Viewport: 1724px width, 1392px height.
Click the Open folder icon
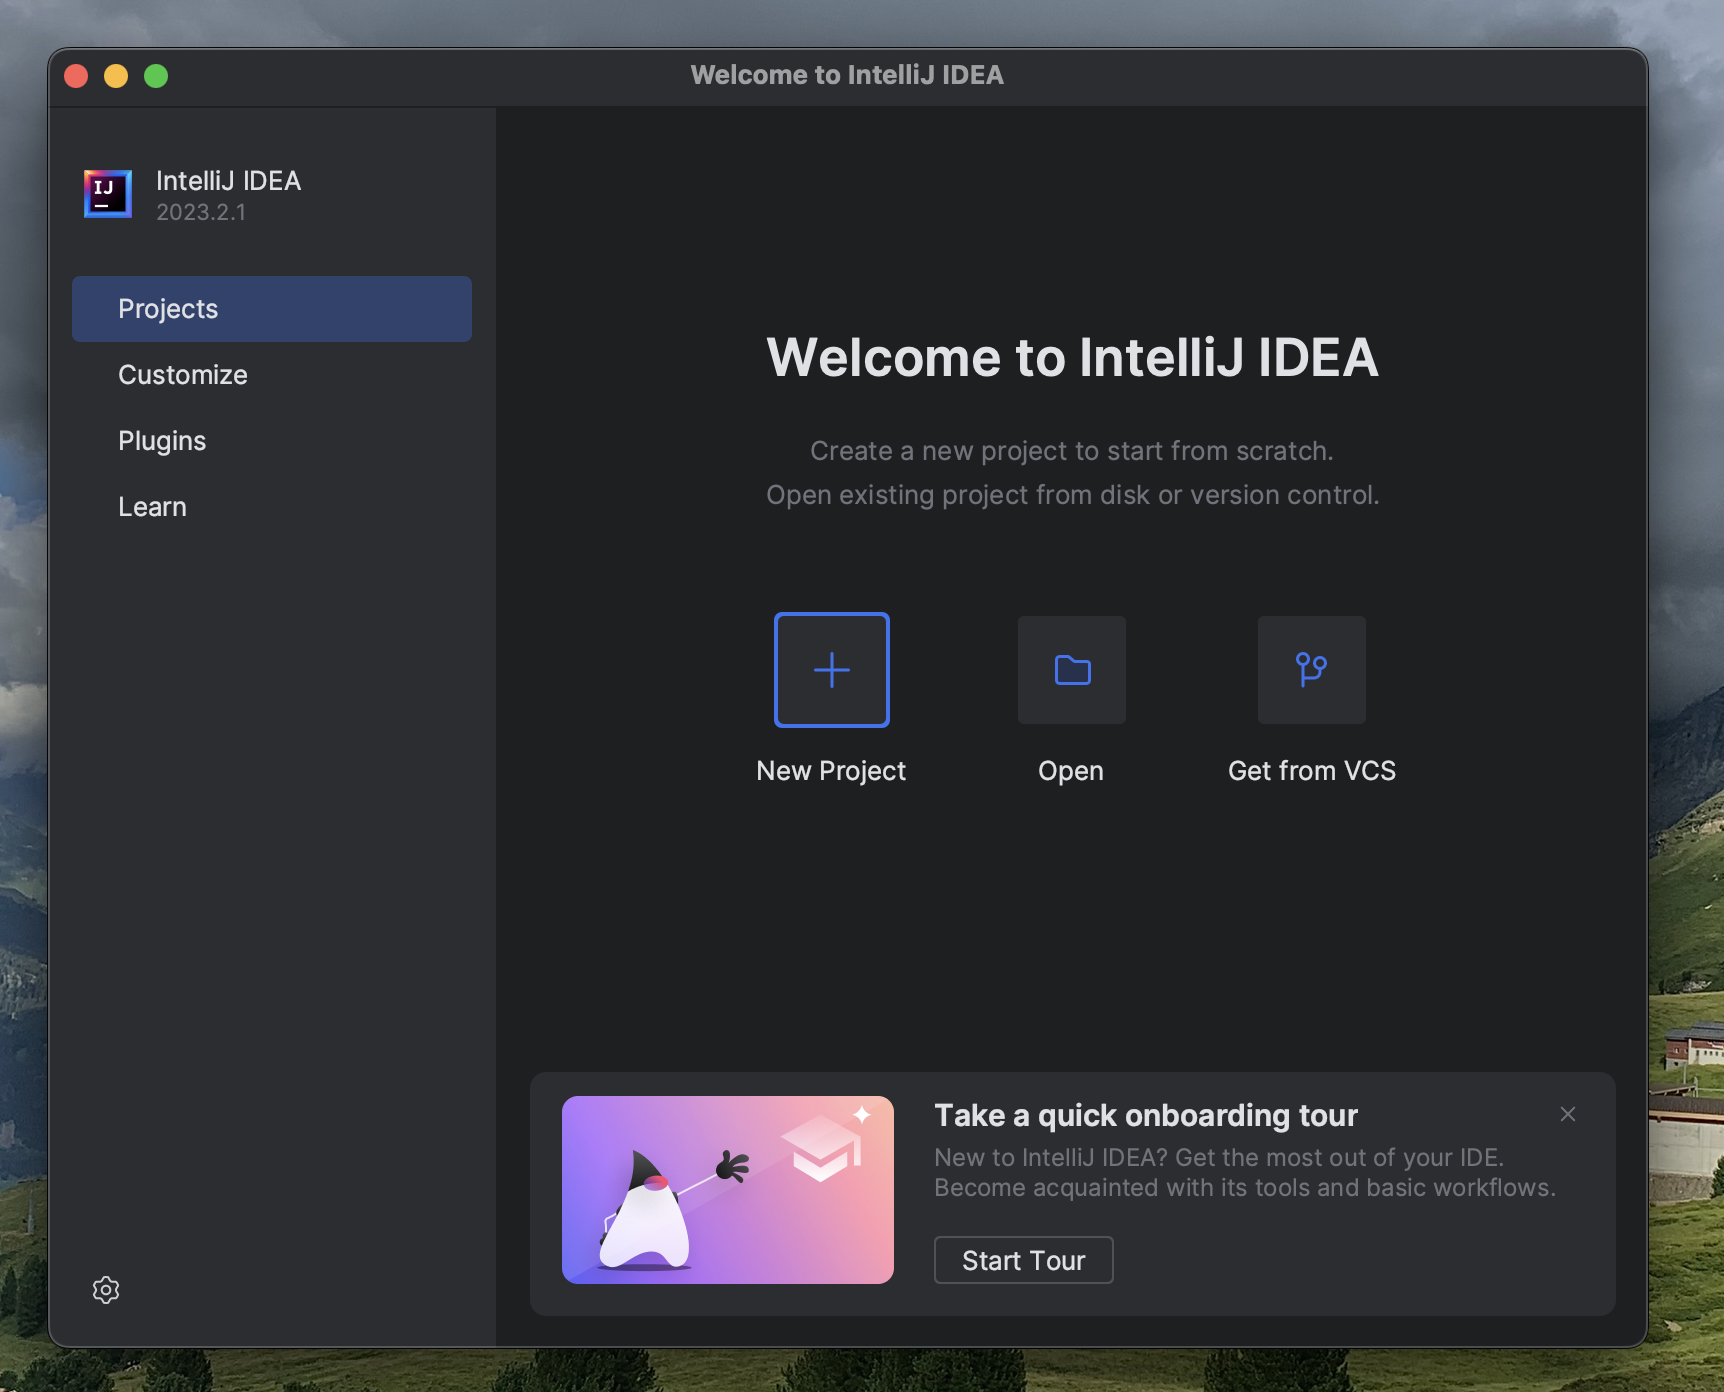1072,670
